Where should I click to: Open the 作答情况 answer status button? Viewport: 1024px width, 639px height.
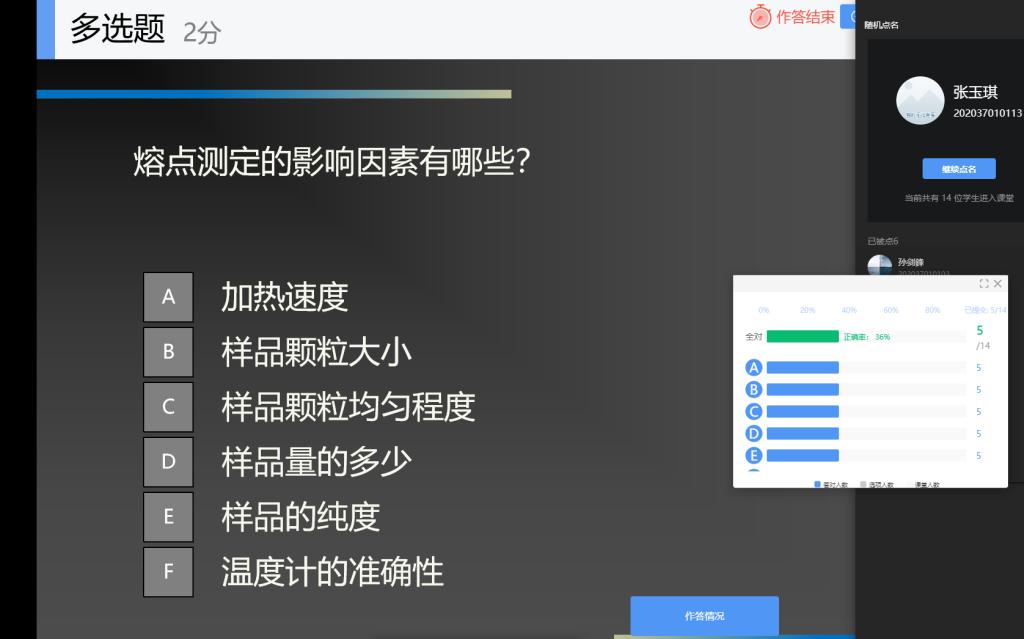tap(704, 616)
